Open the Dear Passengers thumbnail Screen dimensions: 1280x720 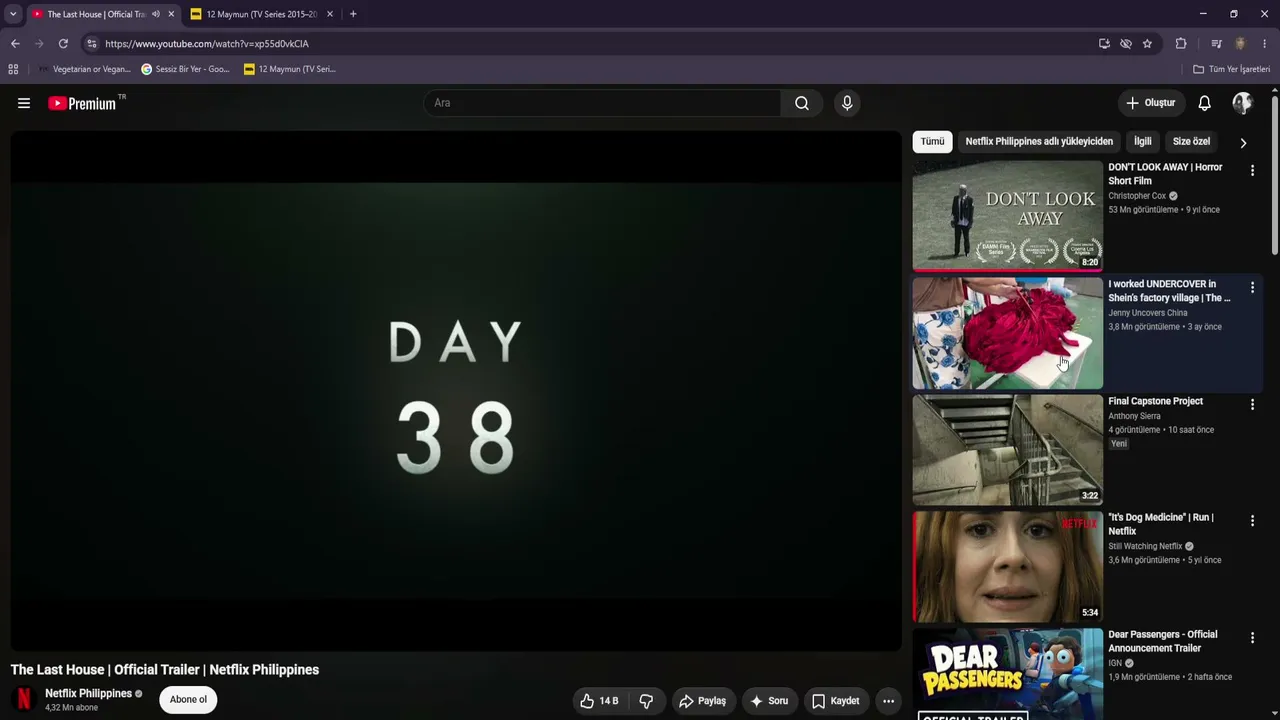coord(1007,674)
